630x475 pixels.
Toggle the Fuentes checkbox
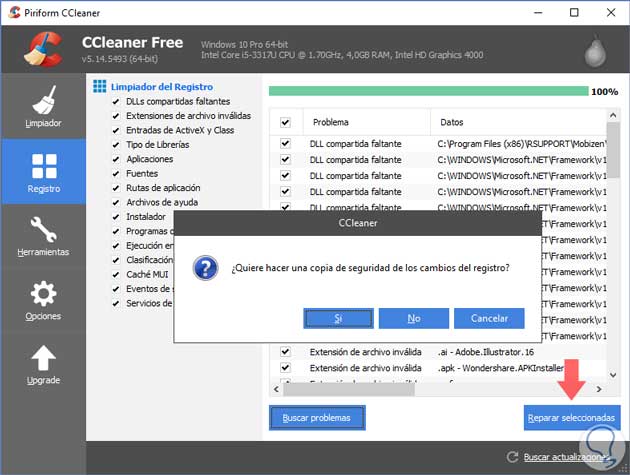click(116, 174)
